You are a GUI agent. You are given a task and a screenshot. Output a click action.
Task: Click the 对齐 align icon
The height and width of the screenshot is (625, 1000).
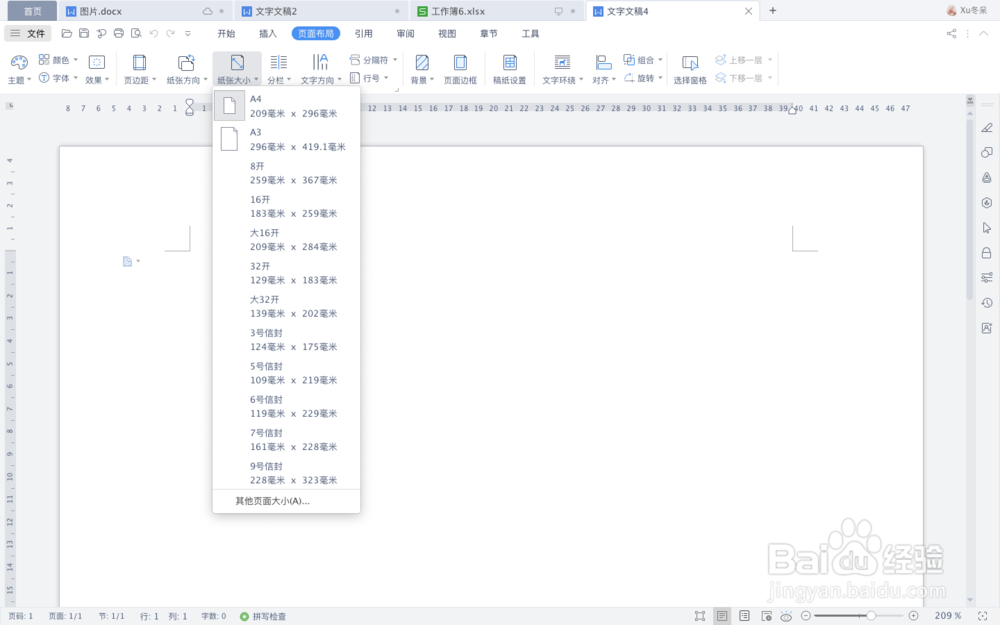(603, 62)
